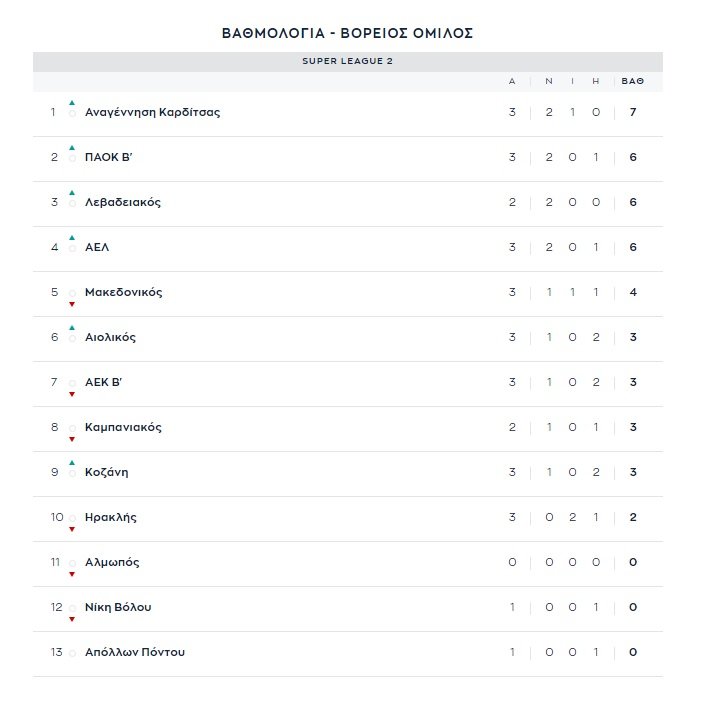Click green up arrow beside ΠΑΟΚ Β'
The width and height of the screenshot is (703, 709).
pyautogui.click(x=72, y=148)
